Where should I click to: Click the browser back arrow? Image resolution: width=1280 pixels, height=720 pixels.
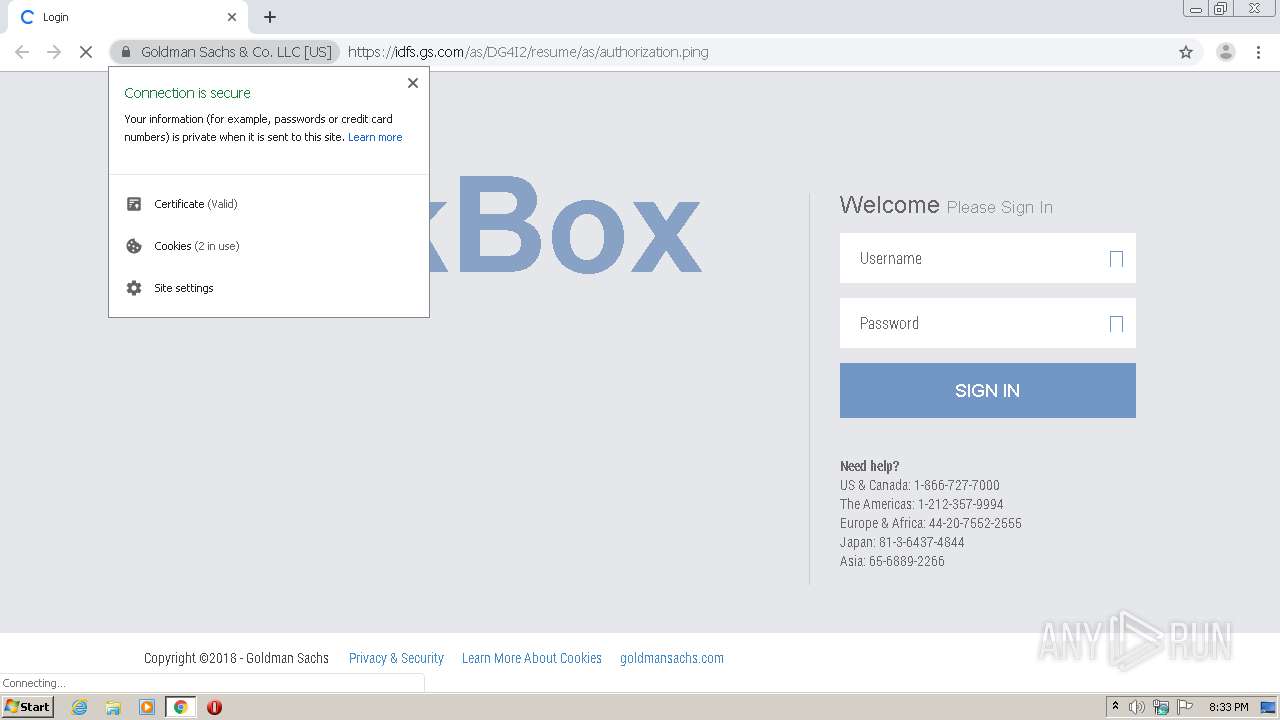(22, 52)
